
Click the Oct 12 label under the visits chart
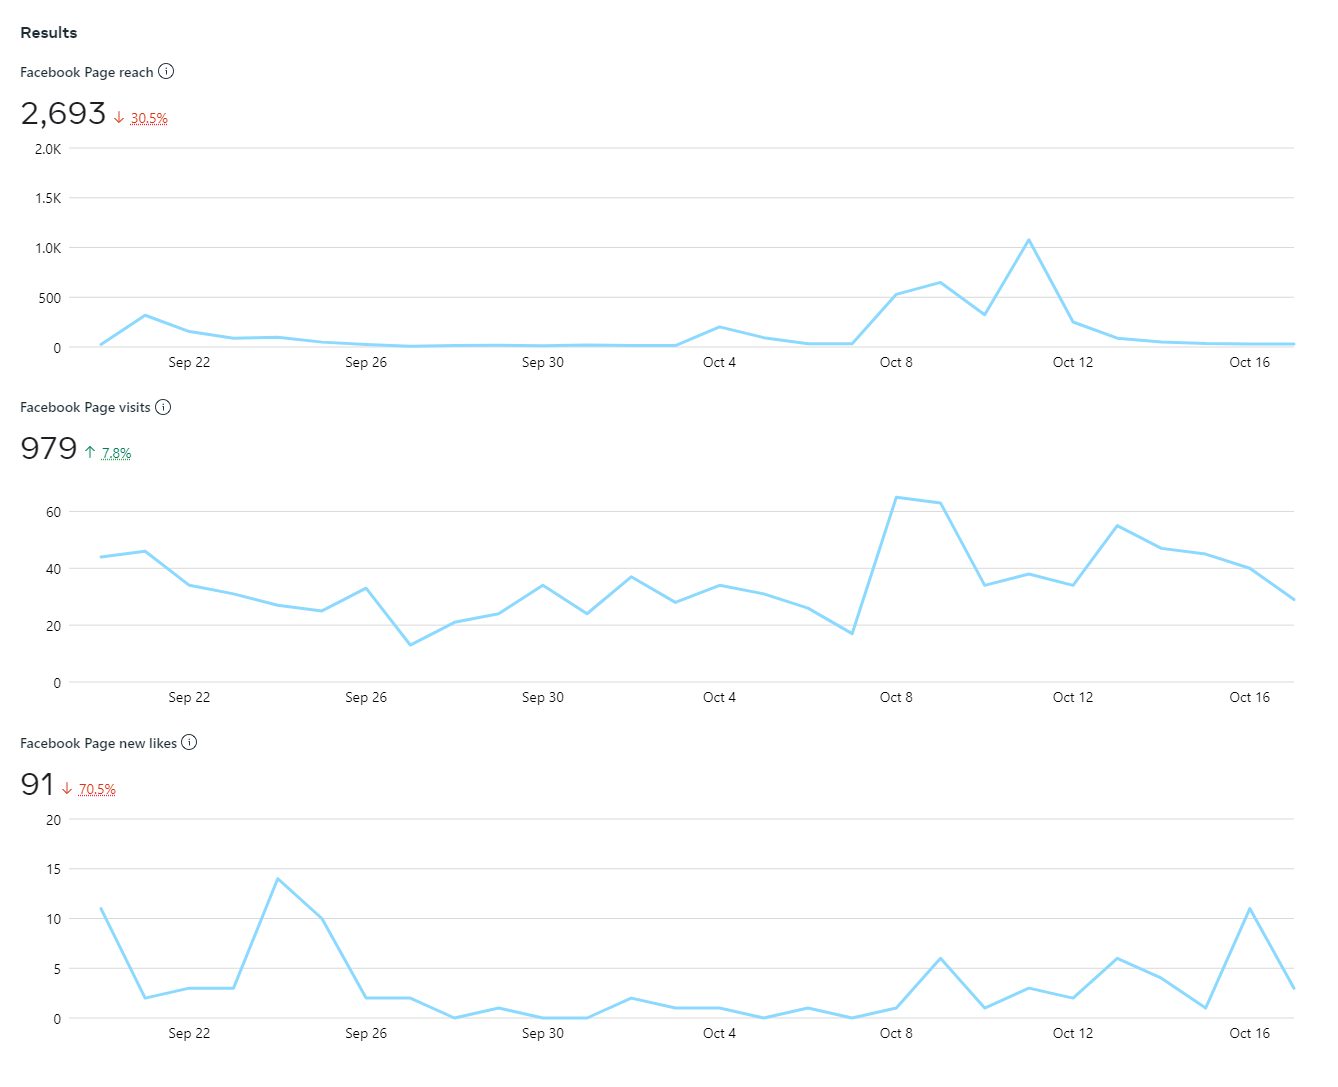[1072, 697]
